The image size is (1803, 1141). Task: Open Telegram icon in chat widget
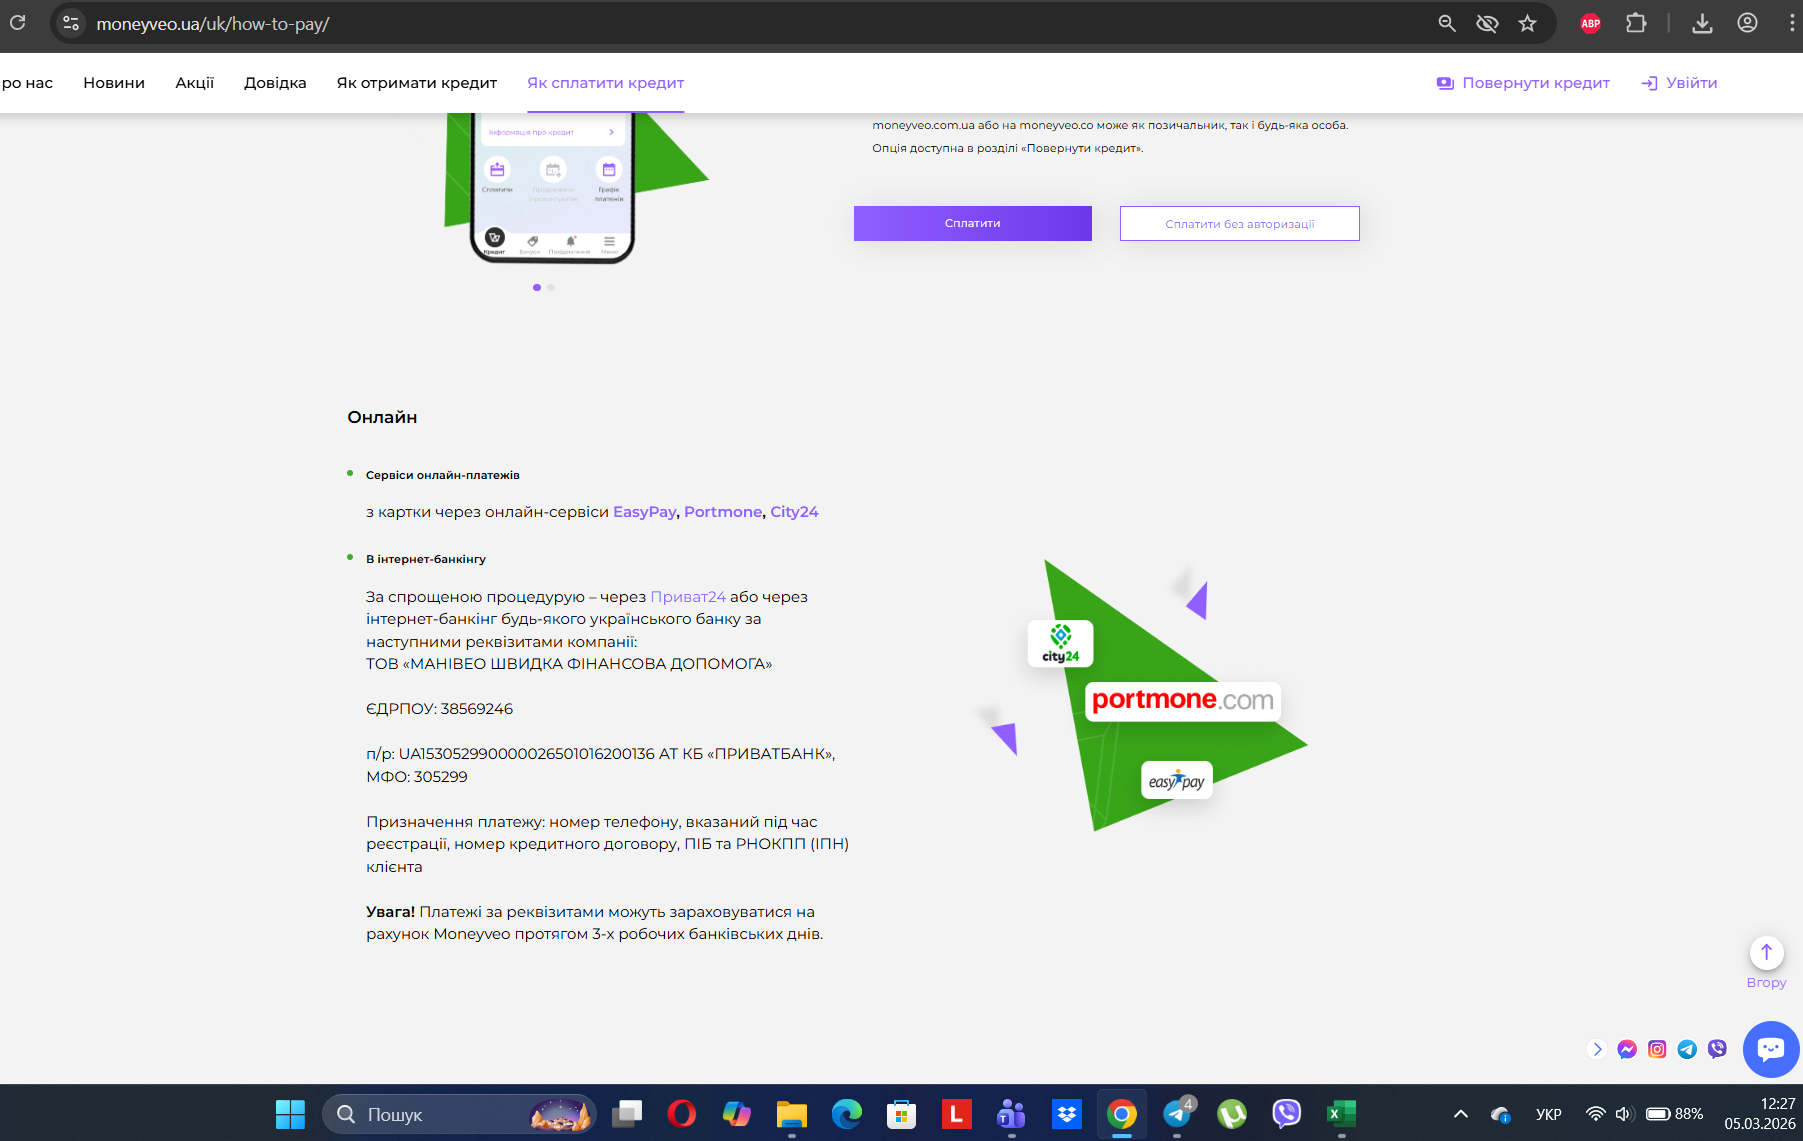[1687, 1049]
